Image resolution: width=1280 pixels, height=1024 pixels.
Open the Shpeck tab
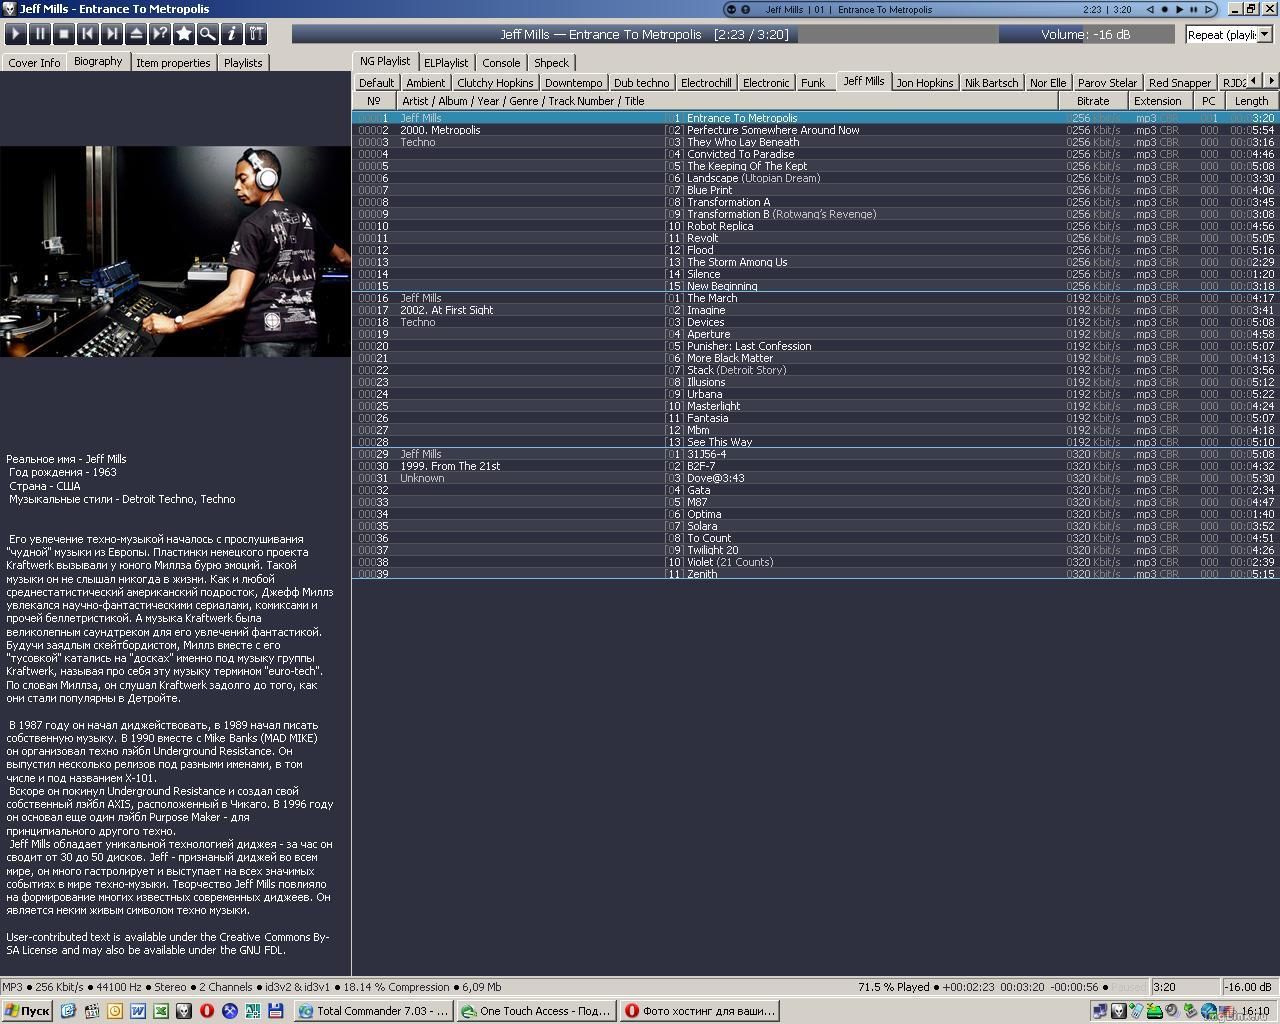click(x=551, y=62)
